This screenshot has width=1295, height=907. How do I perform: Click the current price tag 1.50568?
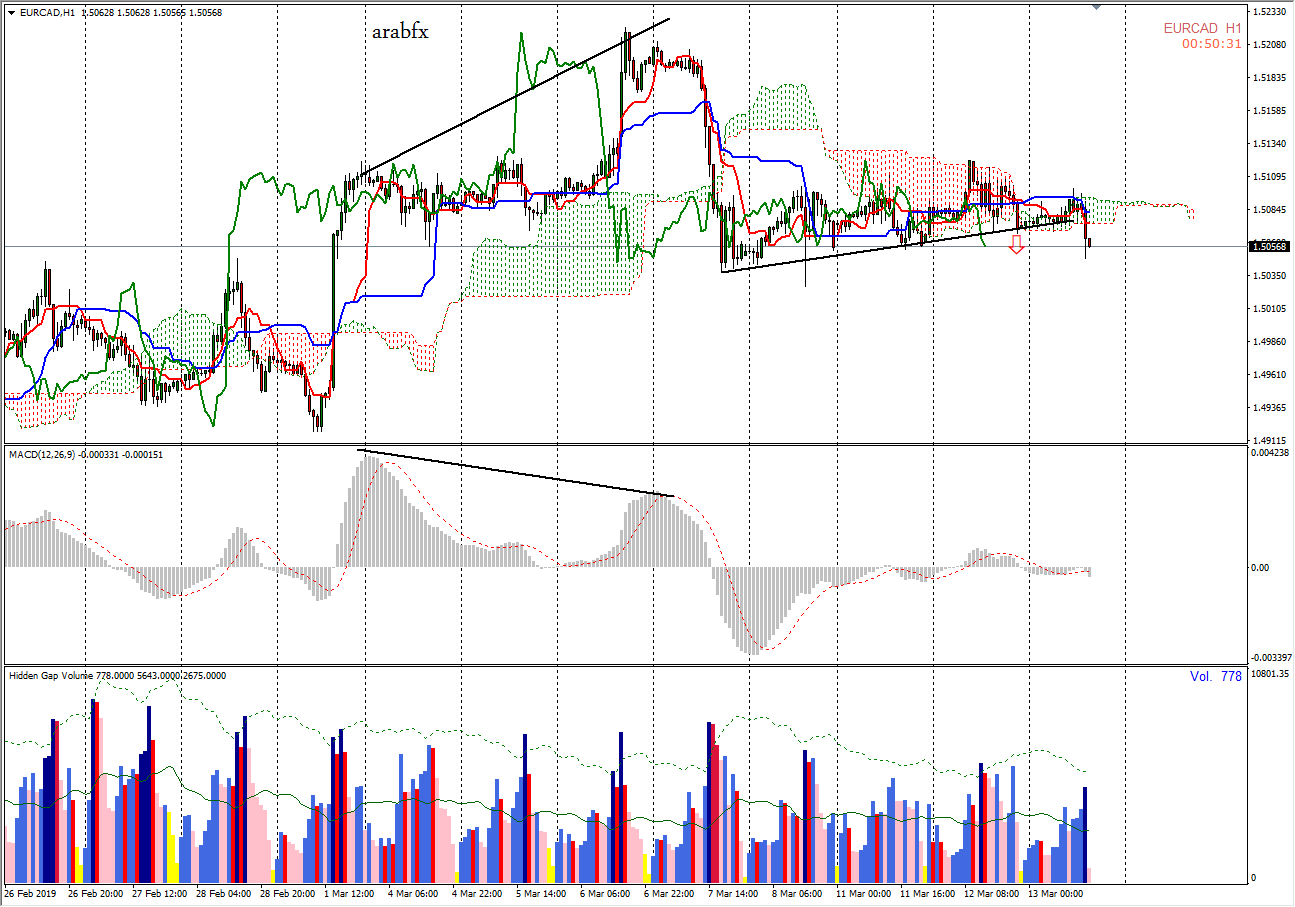point(1270,246)
